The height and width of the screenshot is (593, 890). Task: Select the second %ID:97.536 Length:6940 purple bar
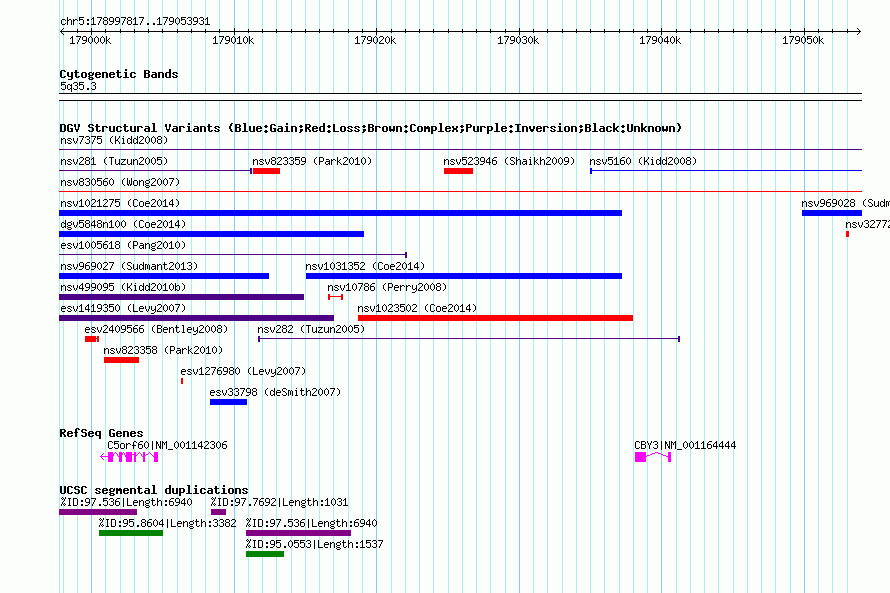pos(299,533)
